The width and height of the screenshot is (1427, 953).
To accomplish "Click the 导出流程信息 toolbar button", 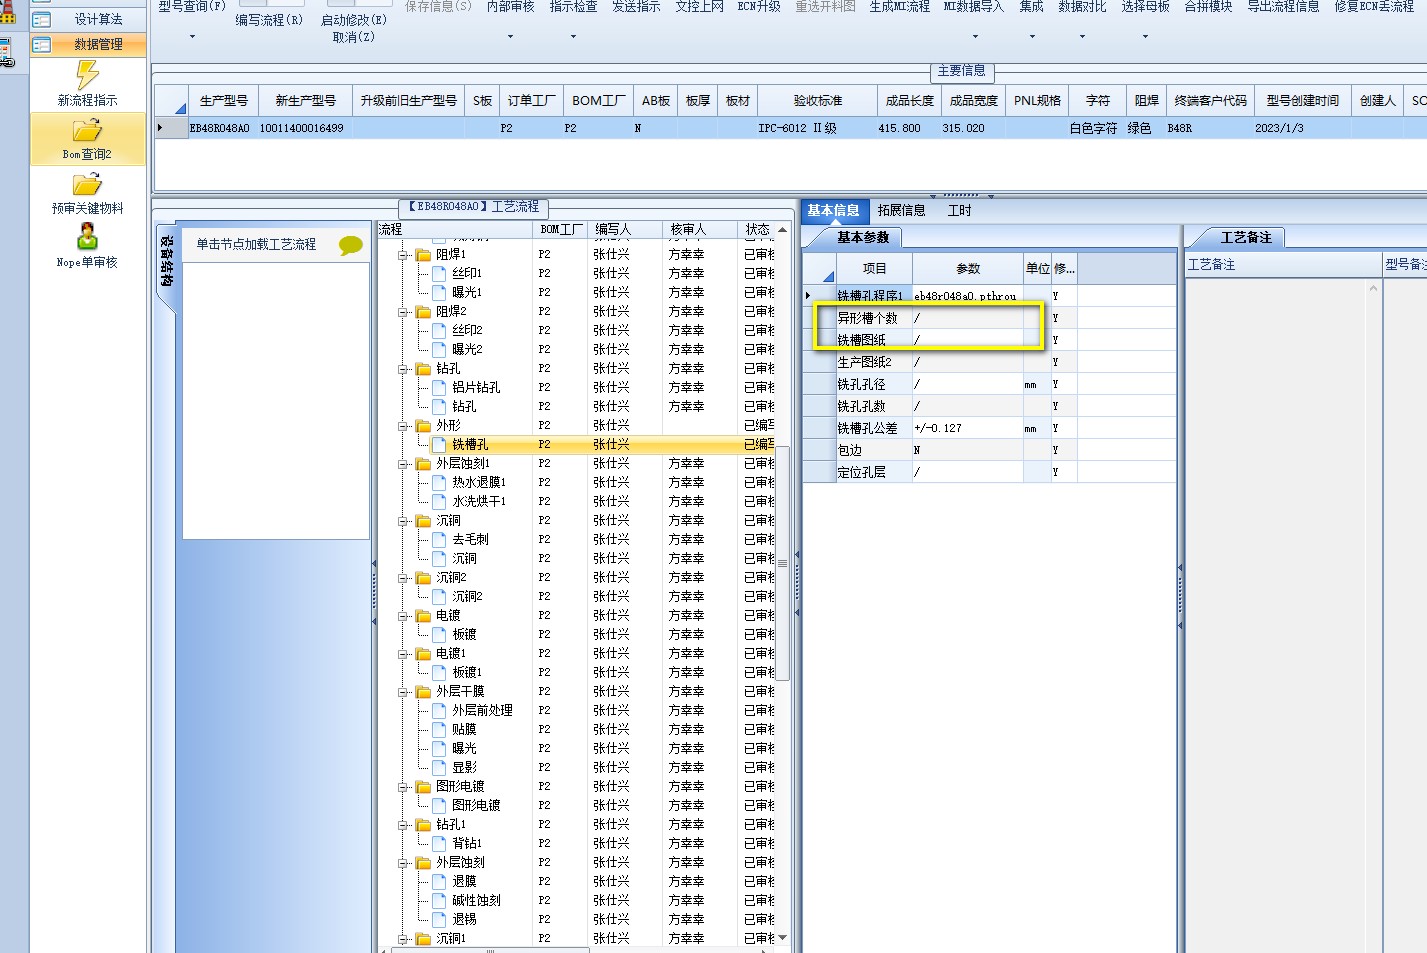I will point(1283,7).
